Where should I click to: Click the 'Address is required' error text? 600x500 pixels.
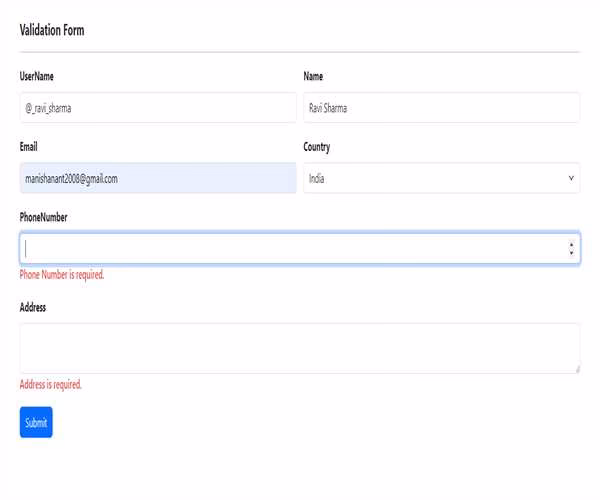click(x=51, y=384)
